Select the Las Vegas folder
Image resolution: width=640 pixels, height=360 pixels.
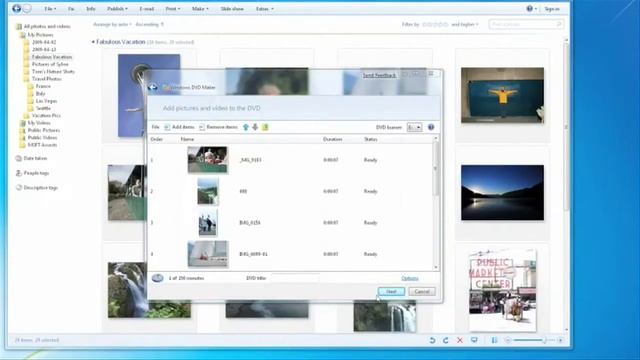coord(46,101)
